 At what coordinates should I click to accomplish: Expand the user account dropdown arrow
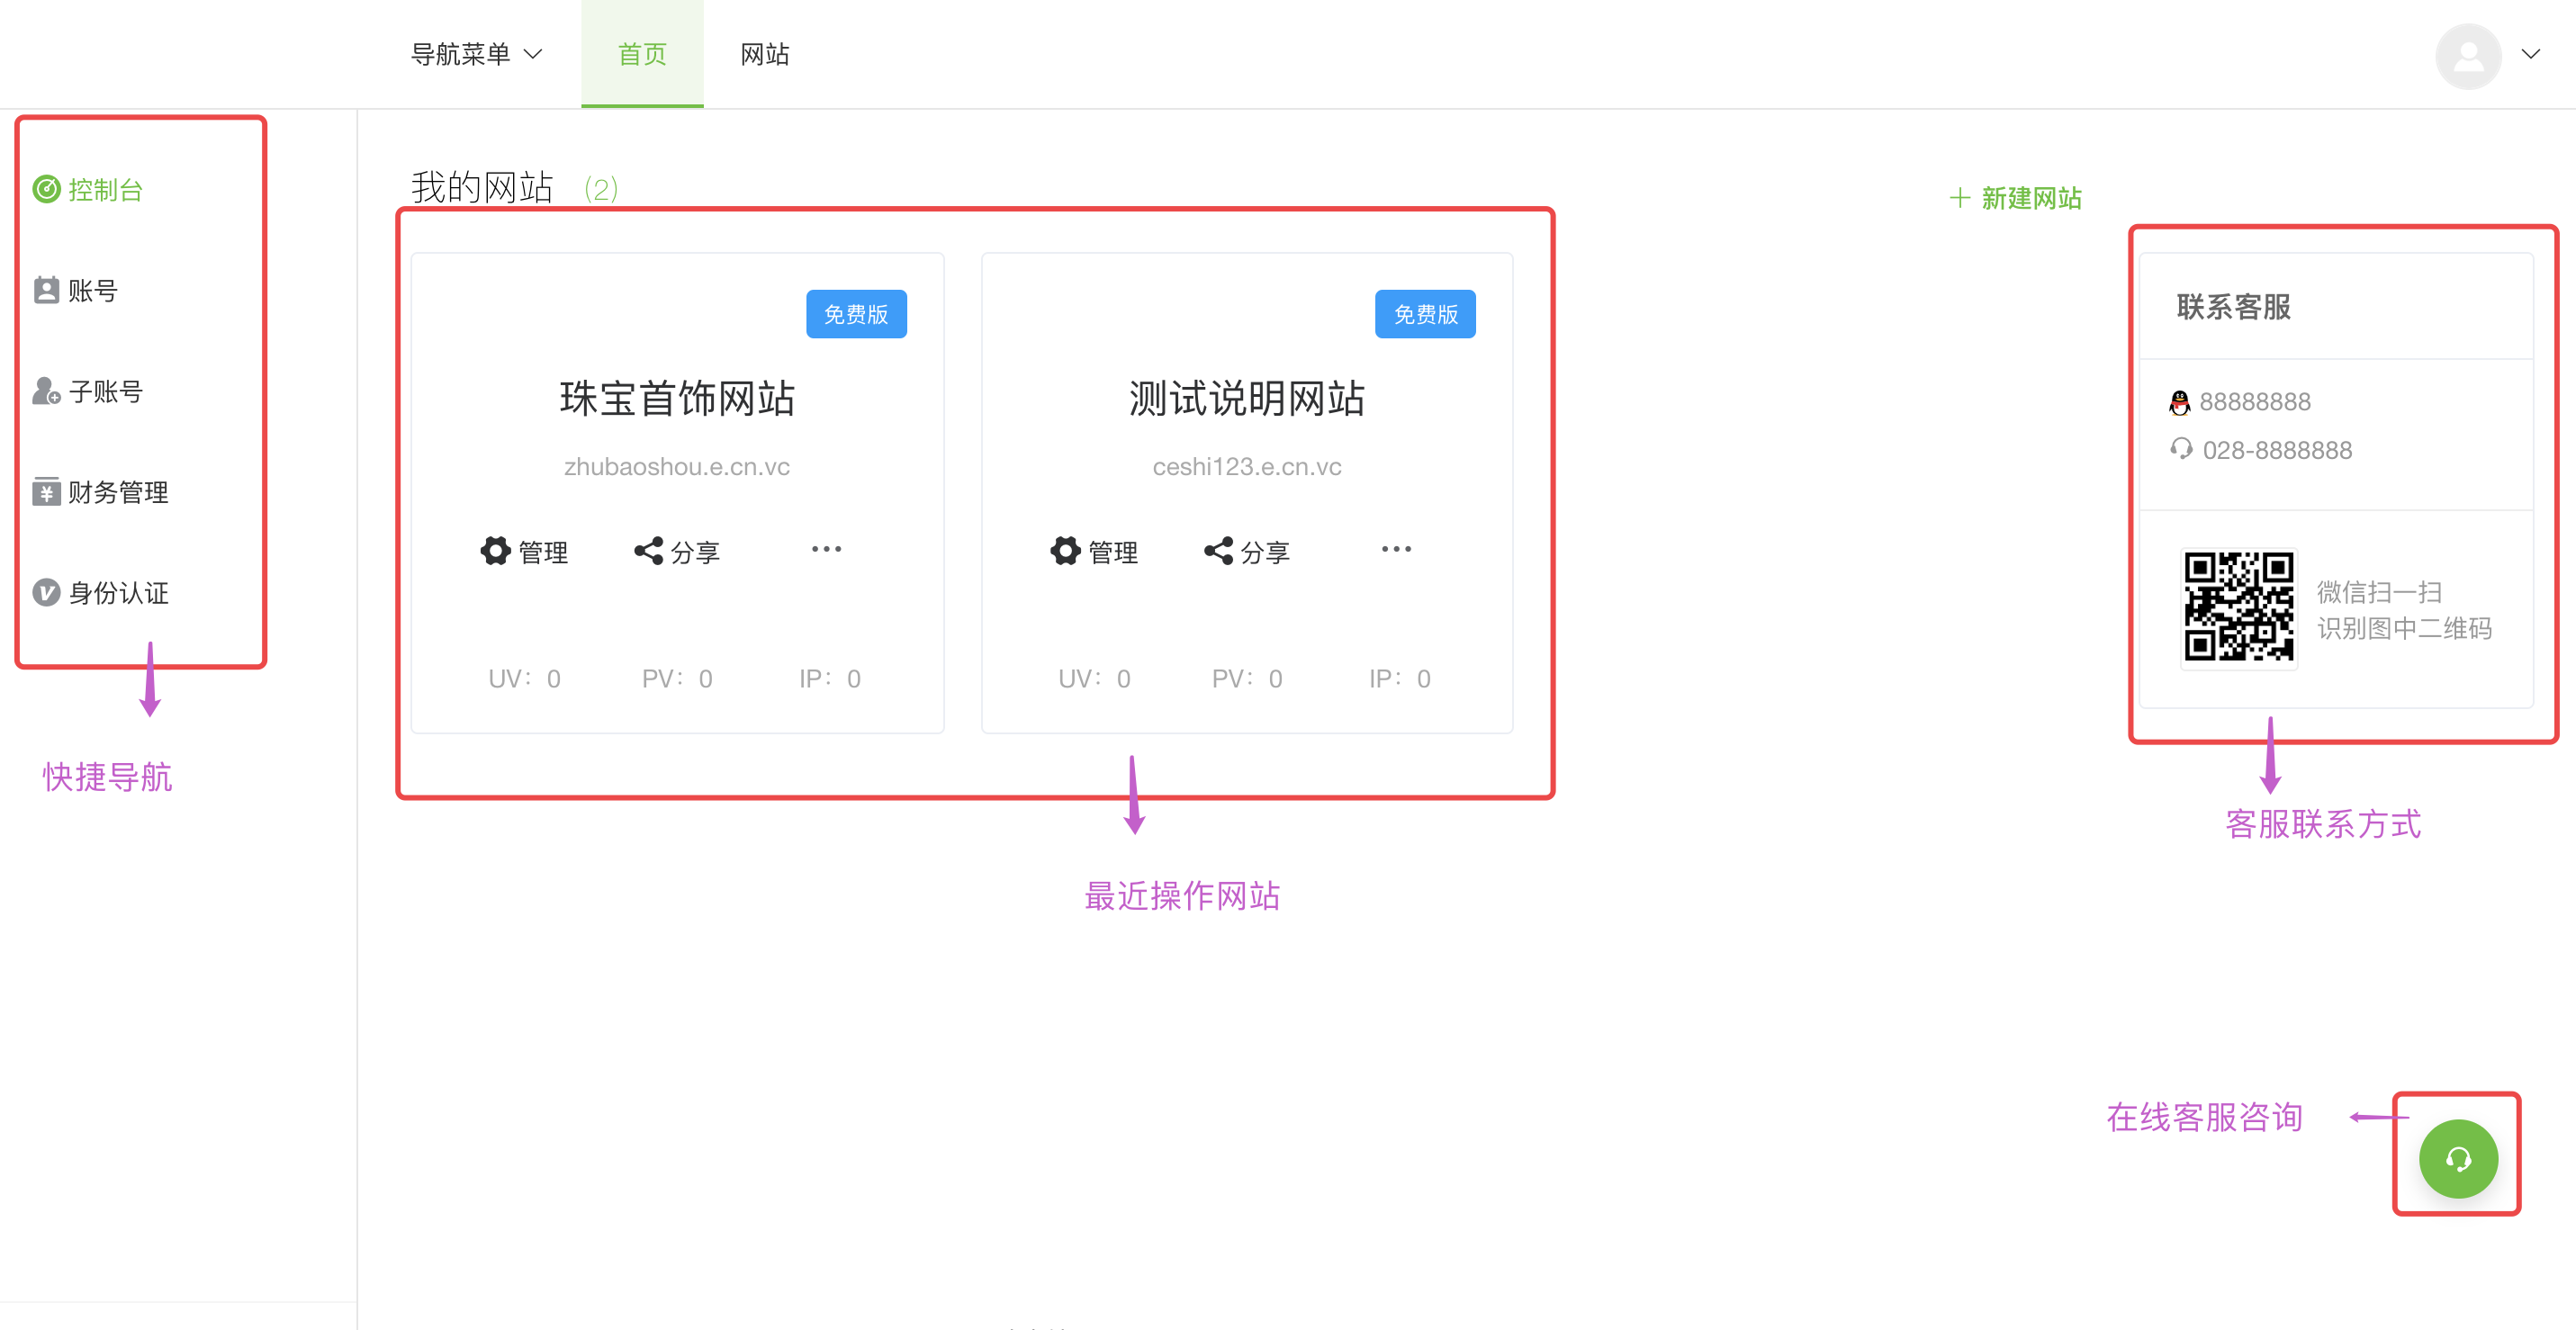(x=2530, y=54)
